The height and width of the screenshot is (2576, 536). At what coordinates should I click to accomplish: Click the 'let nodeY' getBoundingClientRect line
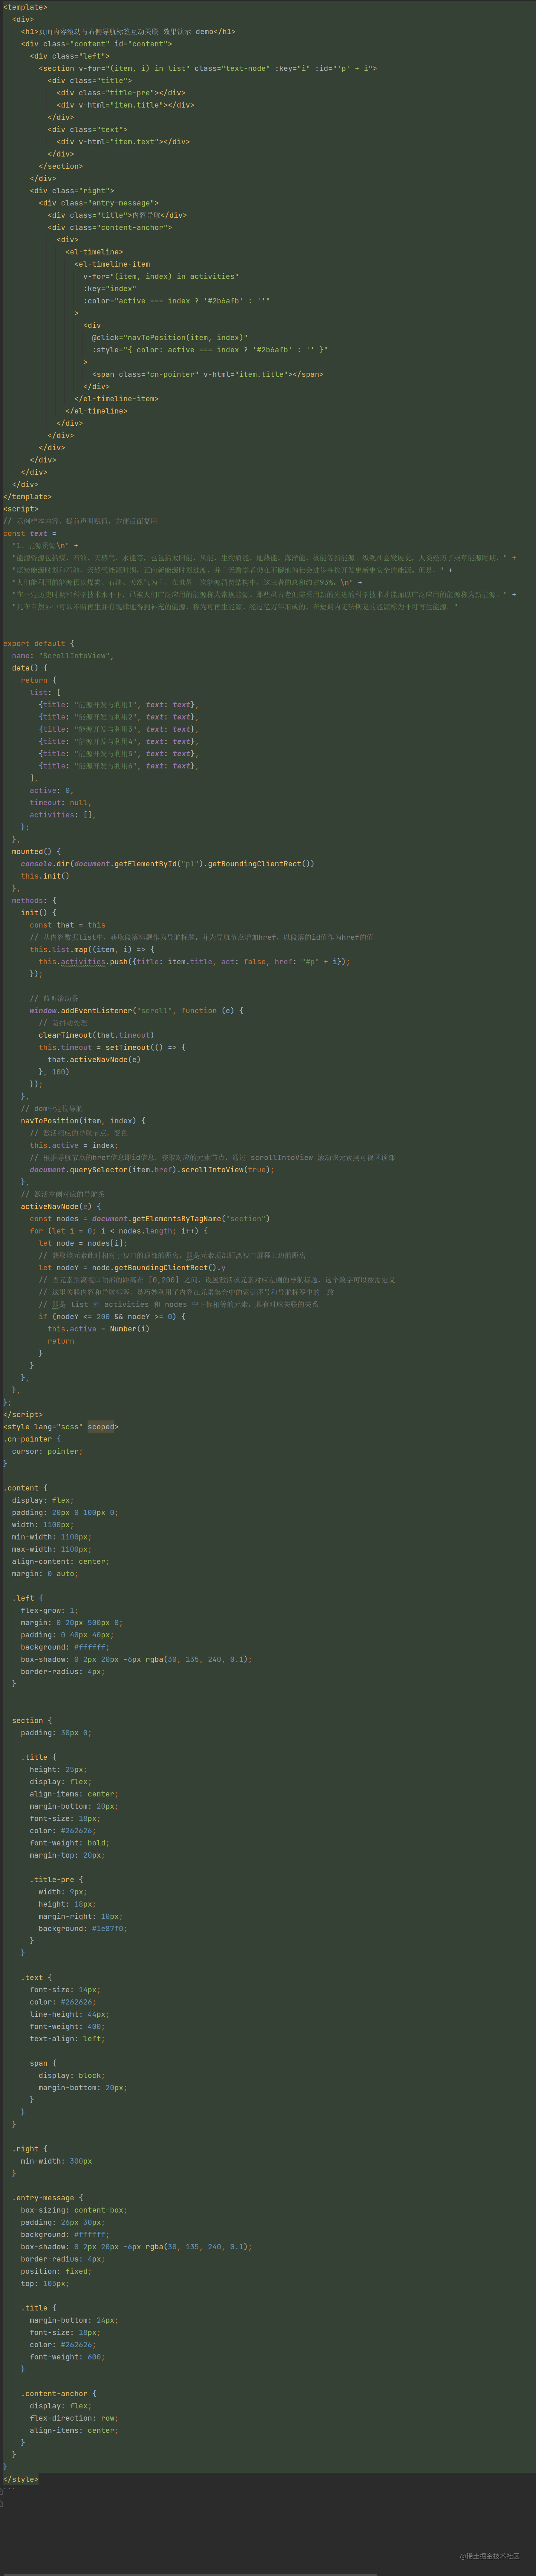click(x=132, y=1268)
